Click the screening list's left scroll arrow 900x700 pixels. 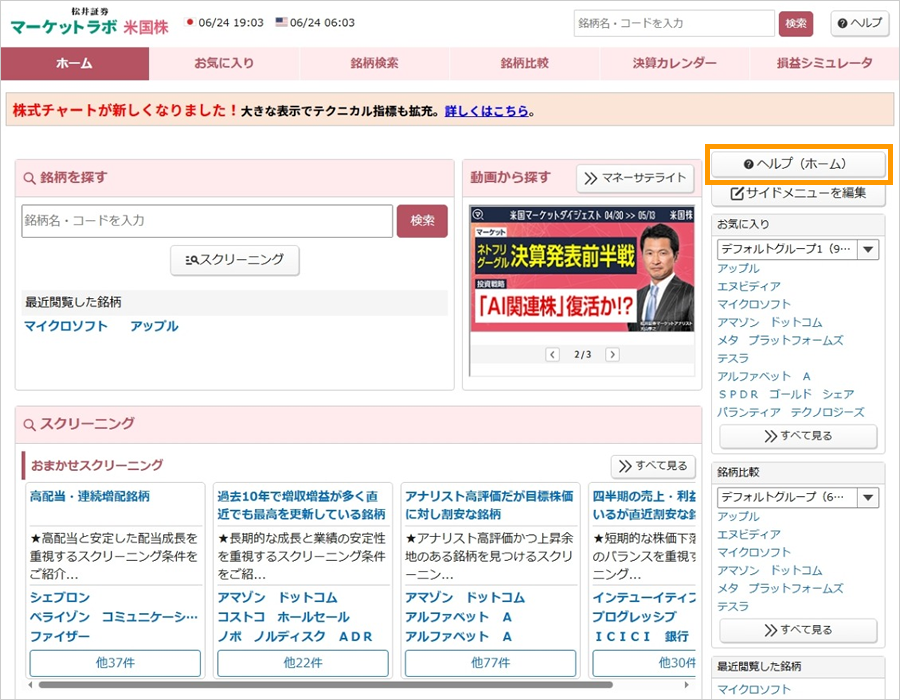[x=30, y=685]
